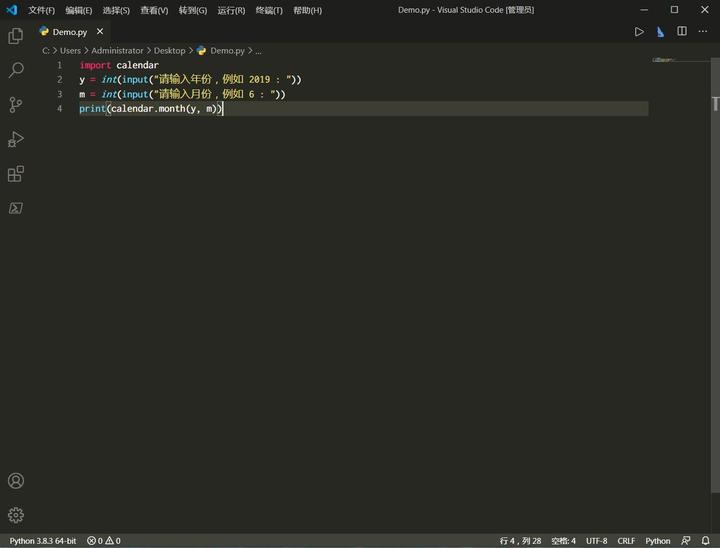The width and height of the screenshot is (720, 548).
Task: Click the minimap code preview
Action: pos(663,60)
